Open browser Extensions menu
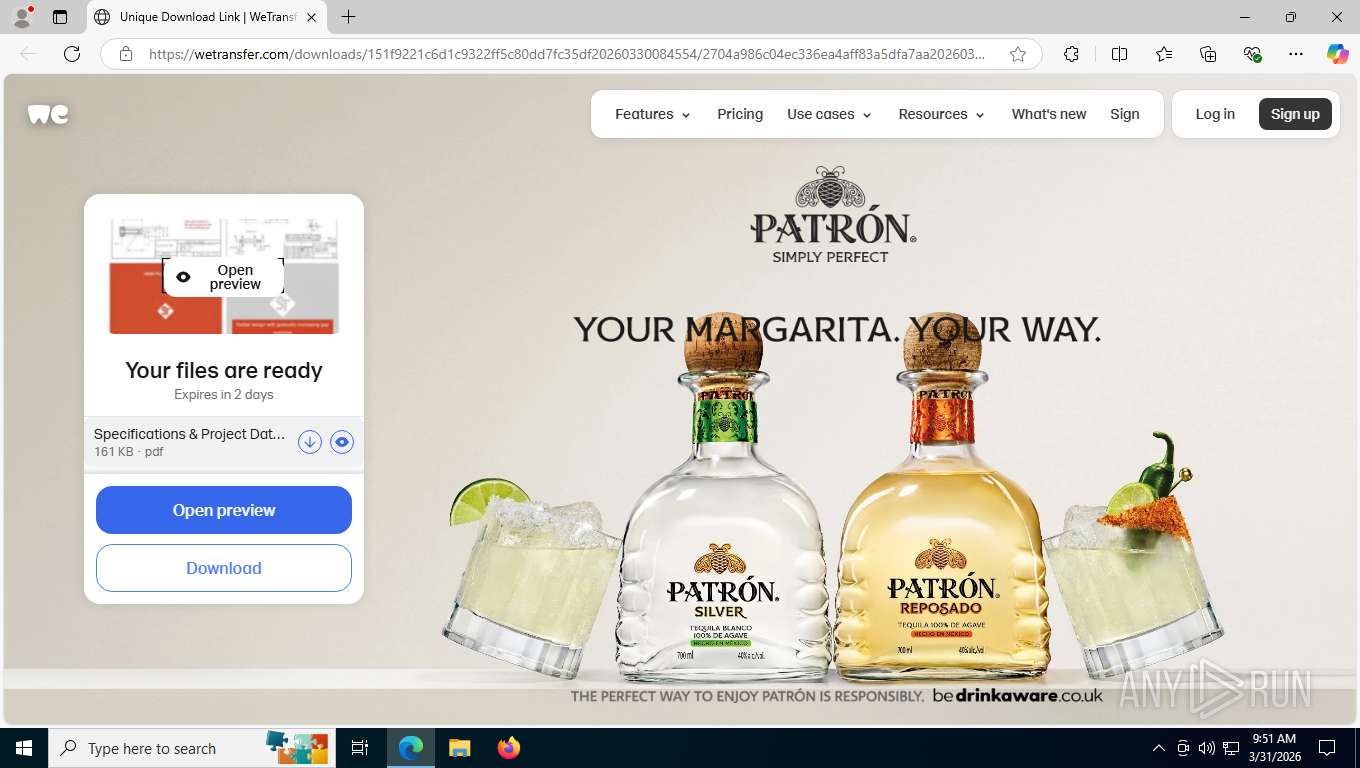1360x768 pixels. 1071,54
